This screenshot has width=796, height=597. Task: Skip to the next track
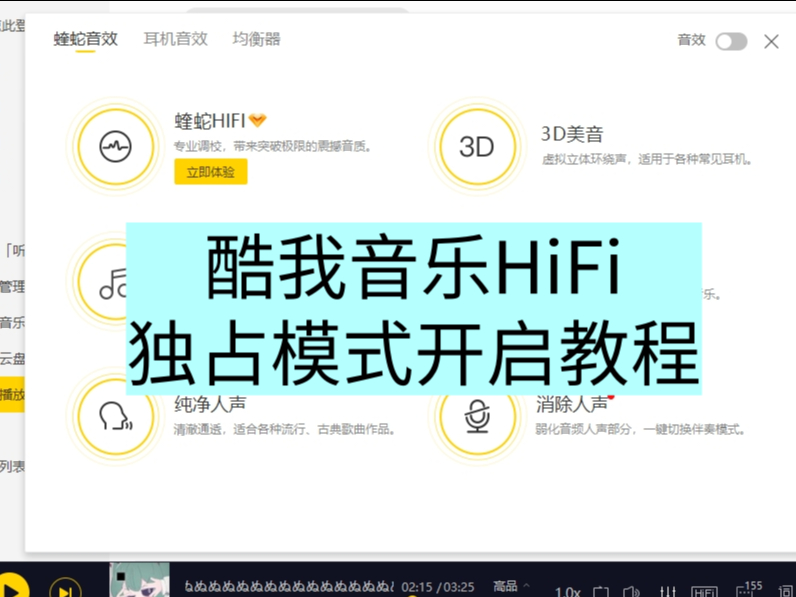tap(65, 589)
